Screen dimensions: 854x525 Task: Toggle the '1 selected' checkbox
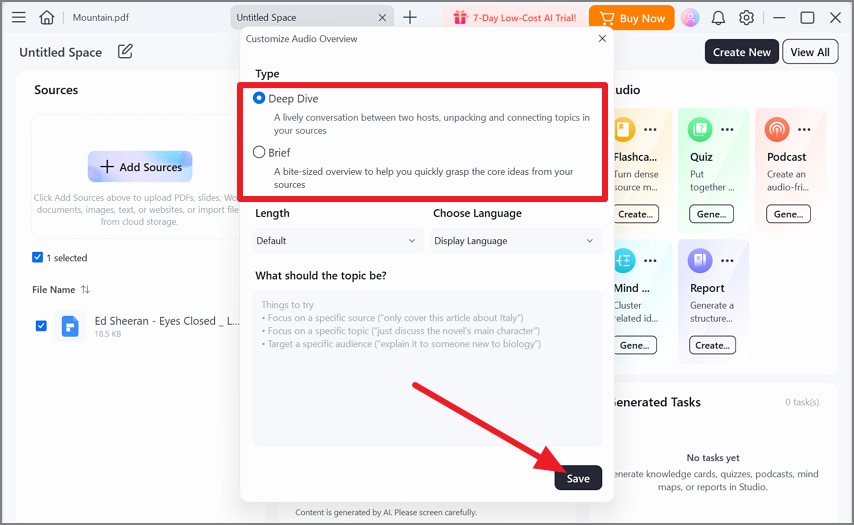[38, 257]
